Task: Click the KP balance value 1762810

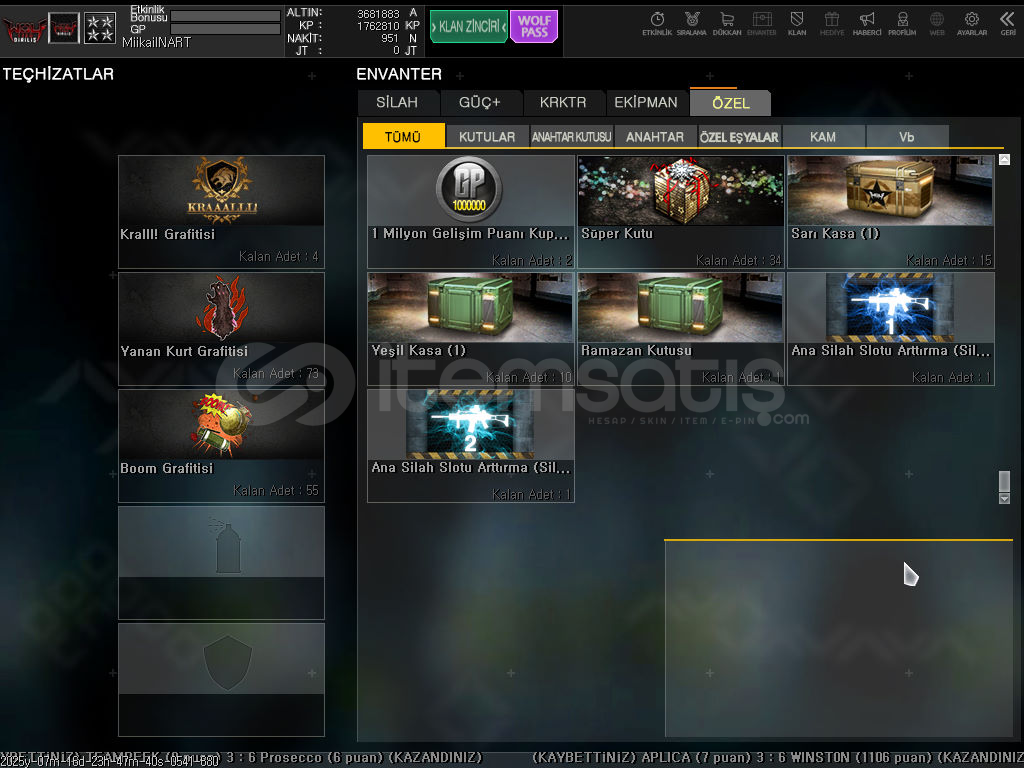Action: (378, 25)
